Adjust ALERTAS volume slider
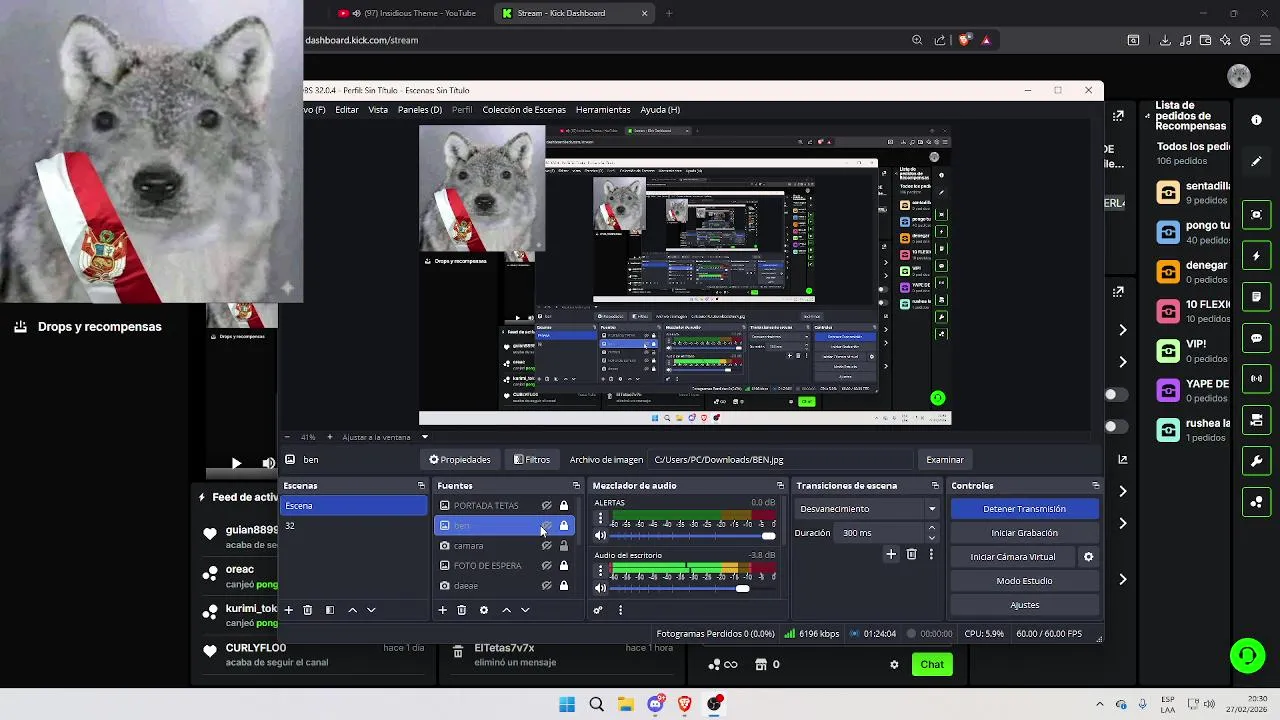This screenshot has height=720, width=1280. coord(693,536)
